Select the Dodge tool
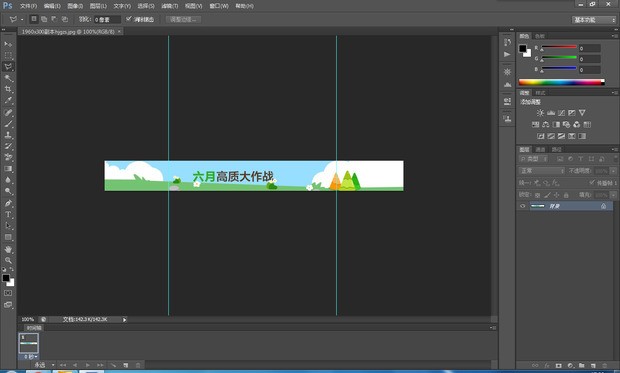 coord(8,191)
